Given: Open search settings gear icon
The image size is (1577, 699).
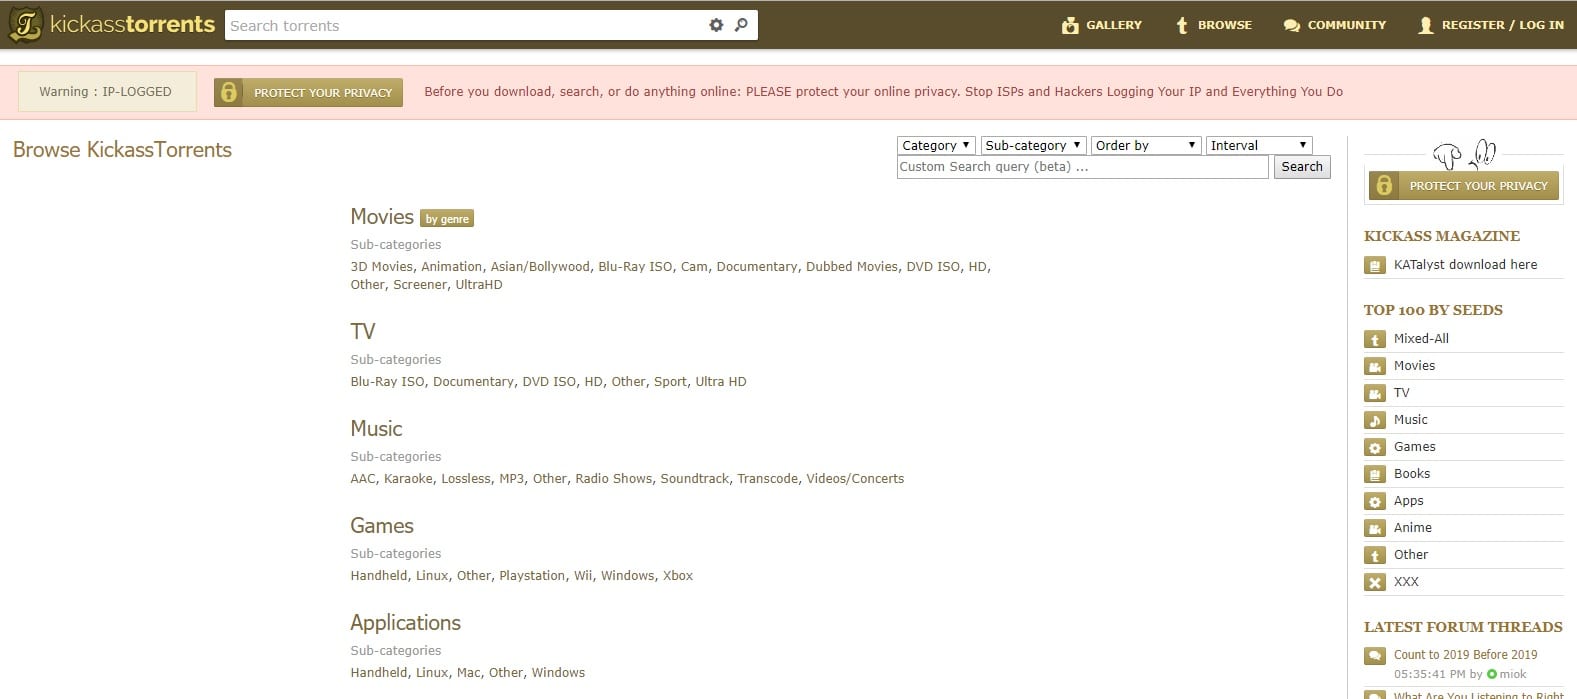Looking at the screenshot, I should [x=716, y=25].
